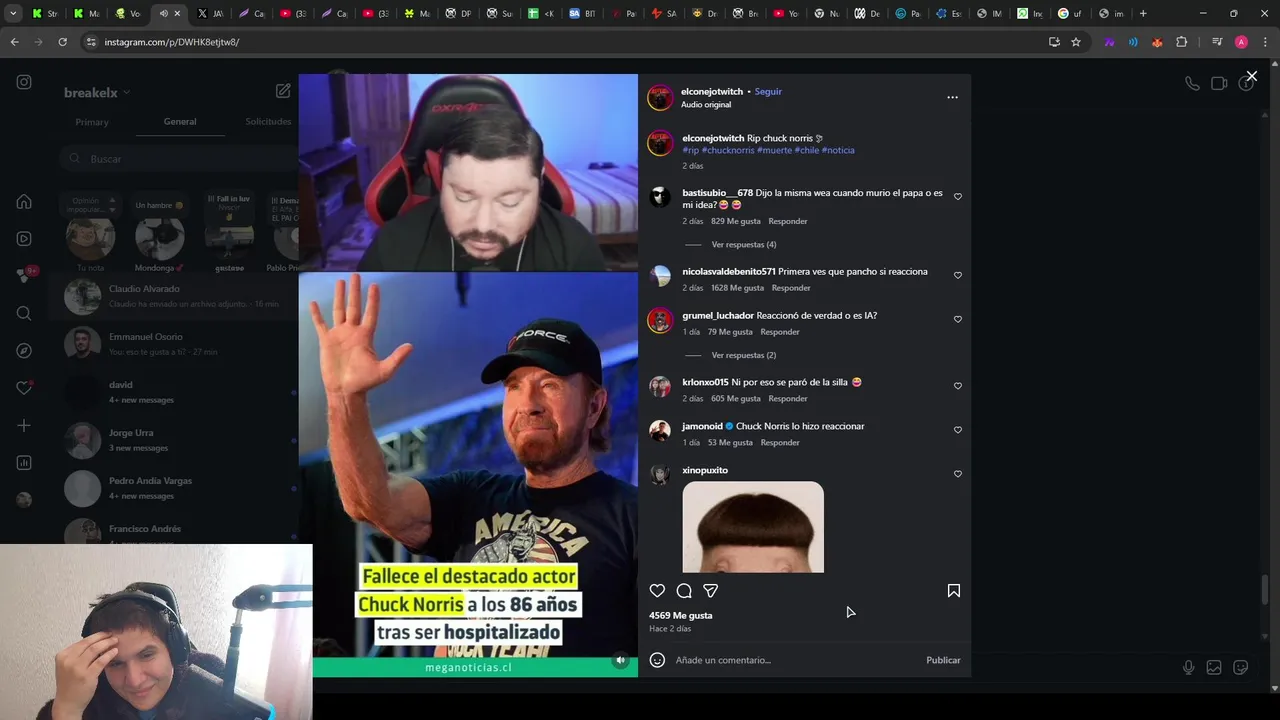
Task: Switch to the General inbox tab
Action: [x=180, y=122]
